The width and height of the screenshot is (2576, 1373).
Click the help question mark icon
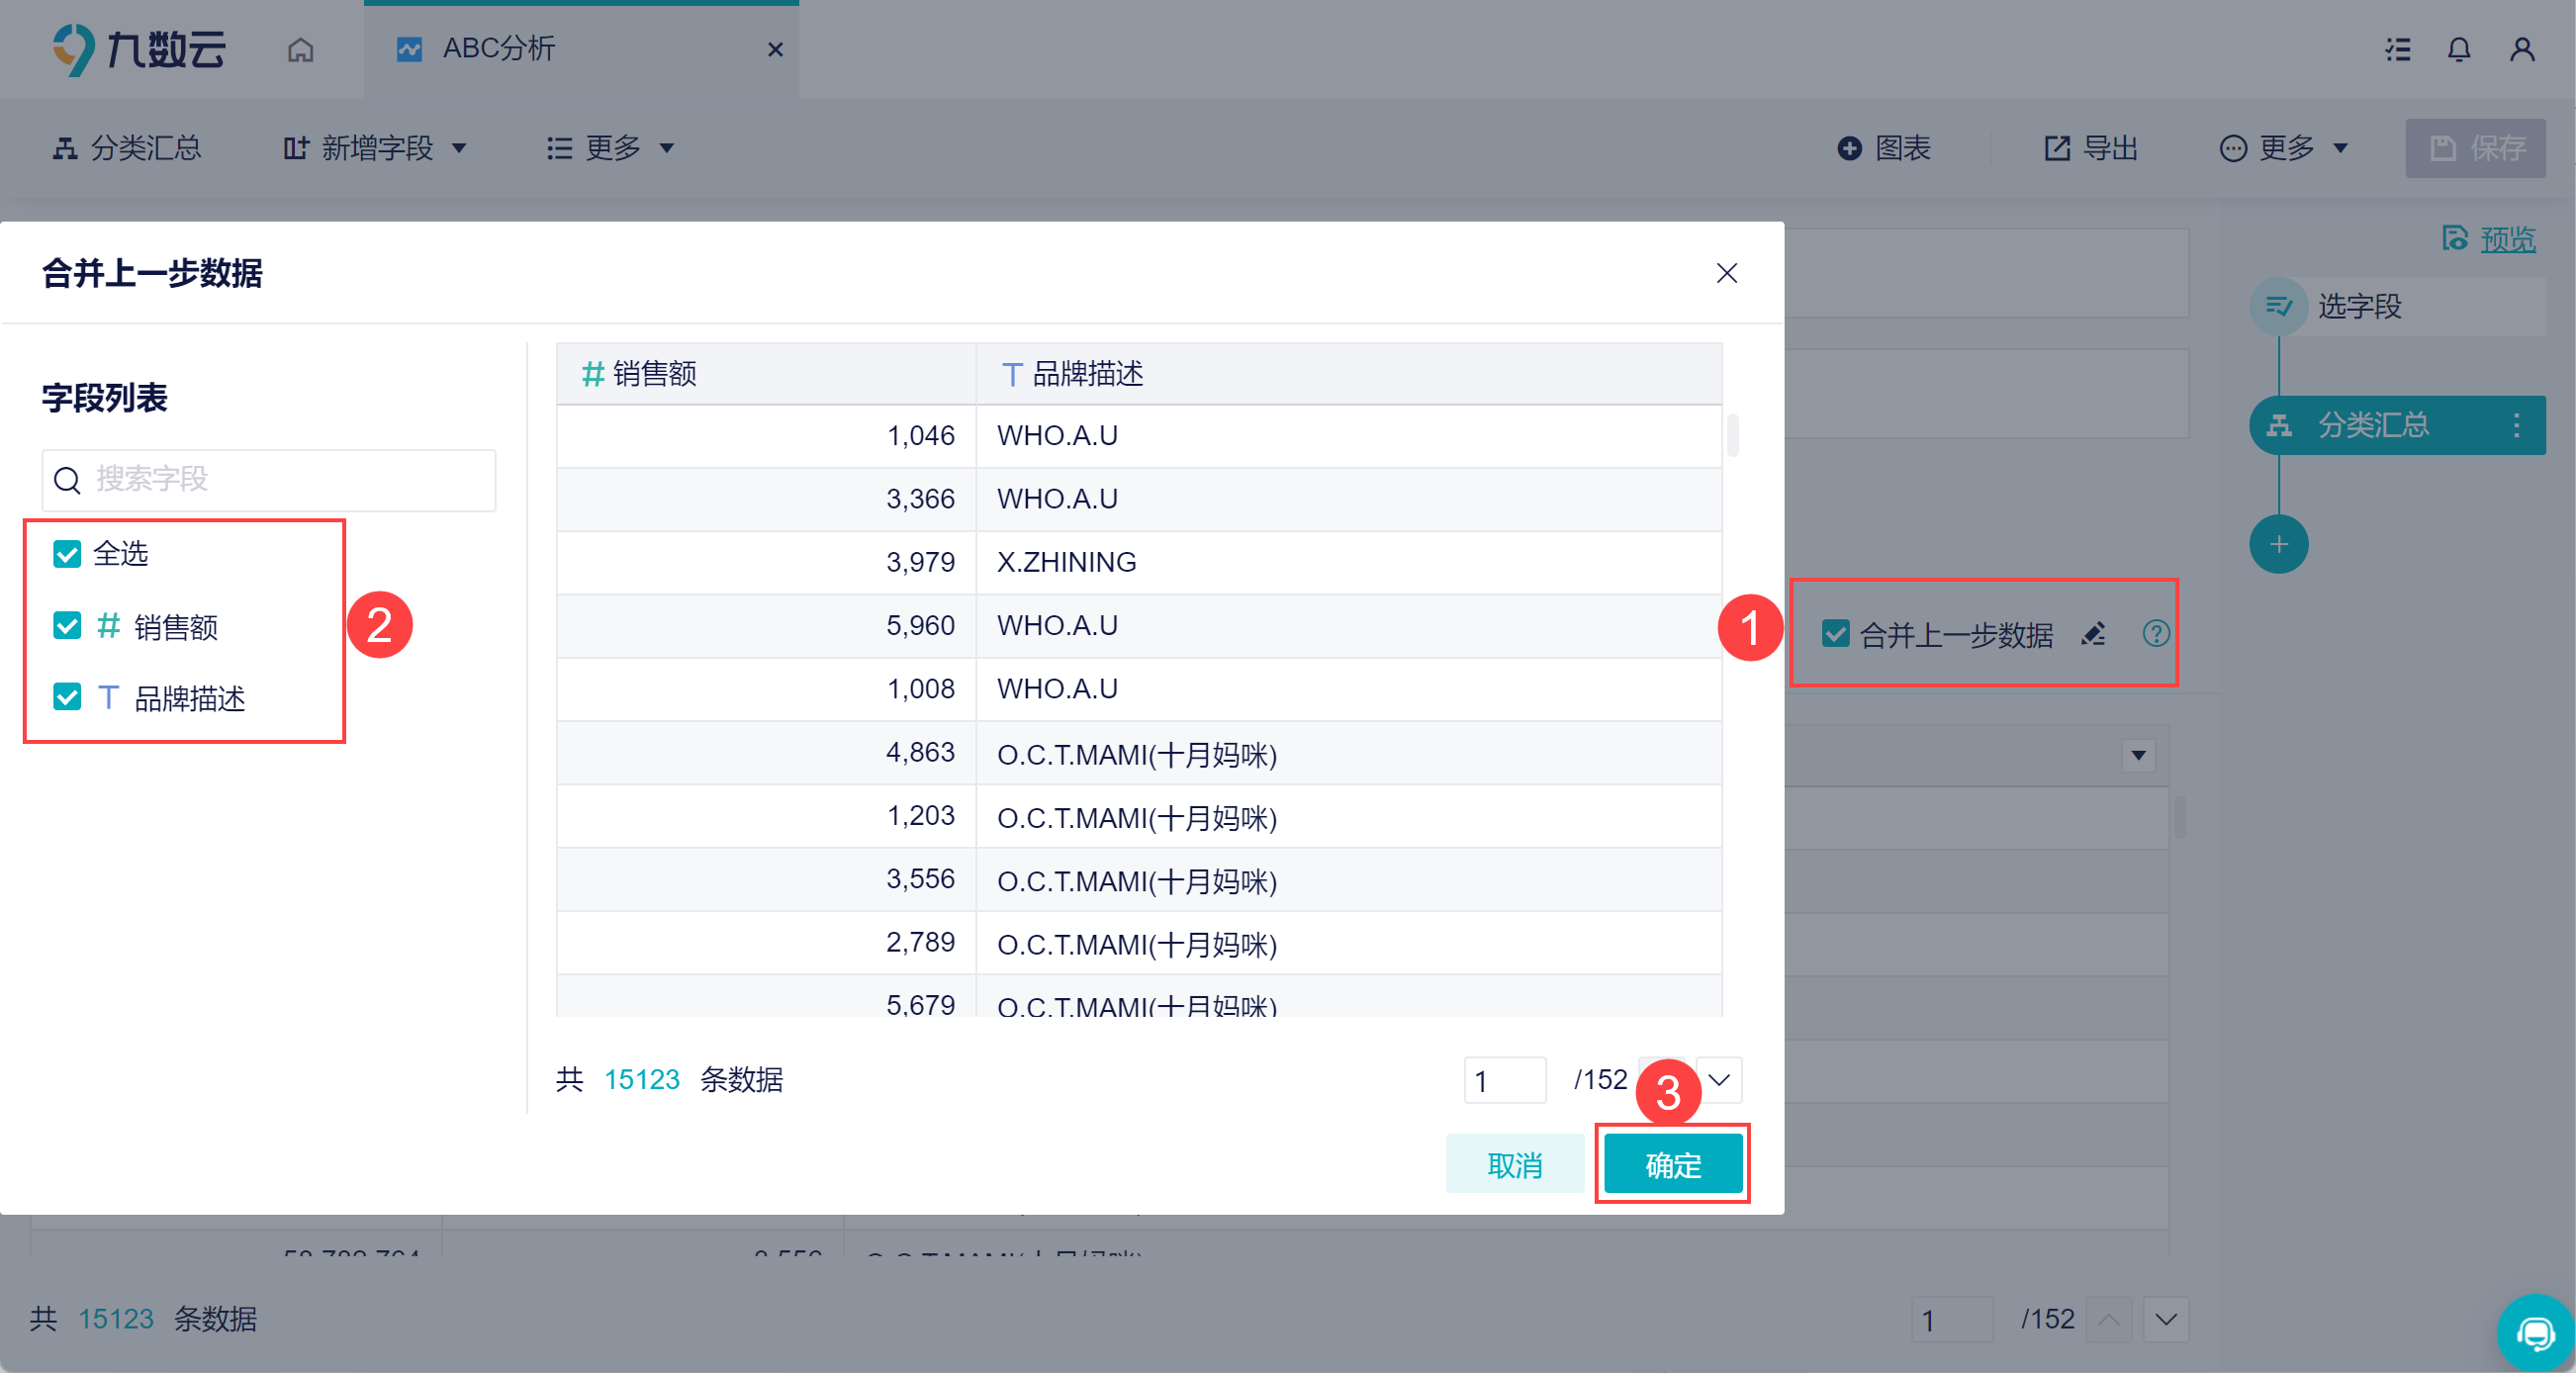[x=2155, y=634]
